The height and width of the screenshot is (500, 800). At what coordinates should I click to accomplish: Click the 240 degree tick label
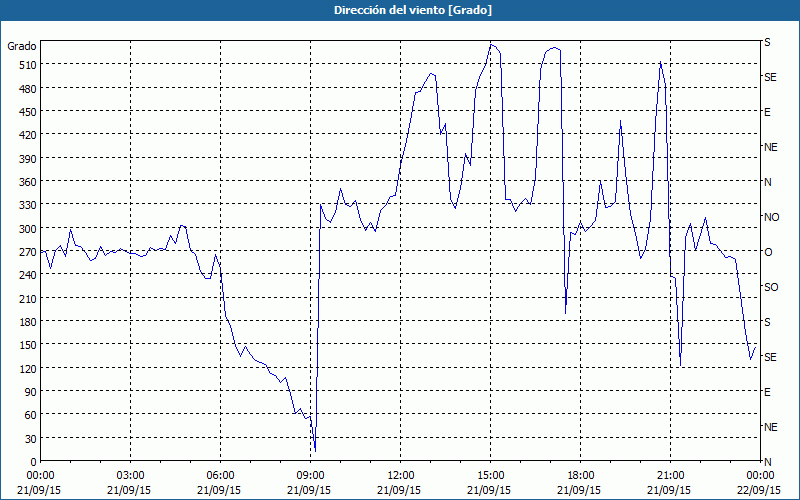(27, 275)
